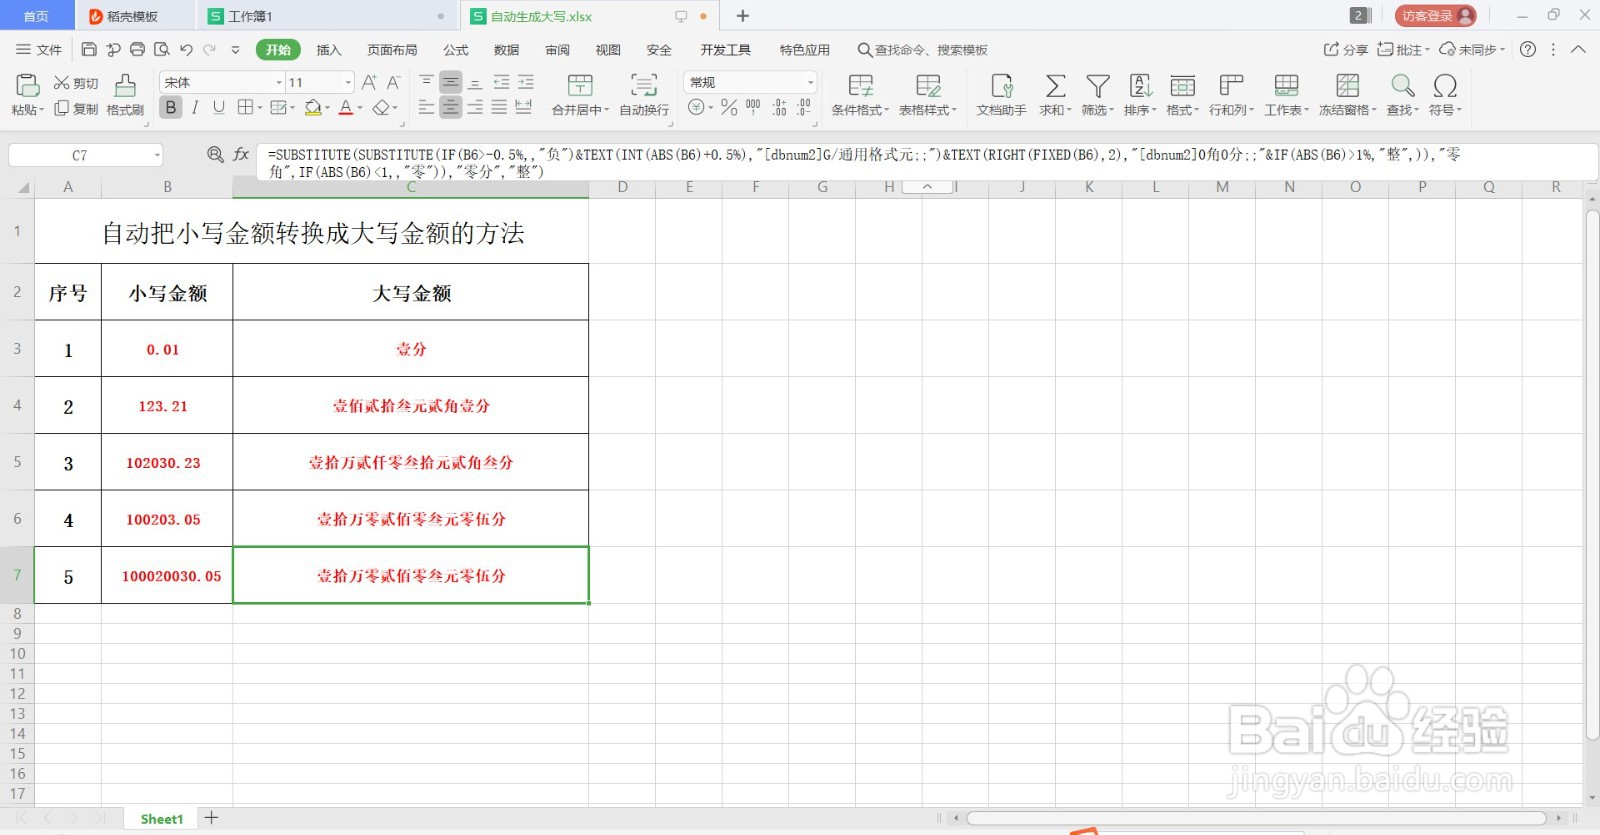
Task: Click the Freeze Panes (冻结窗格) icon
Action: [1347, 86]
